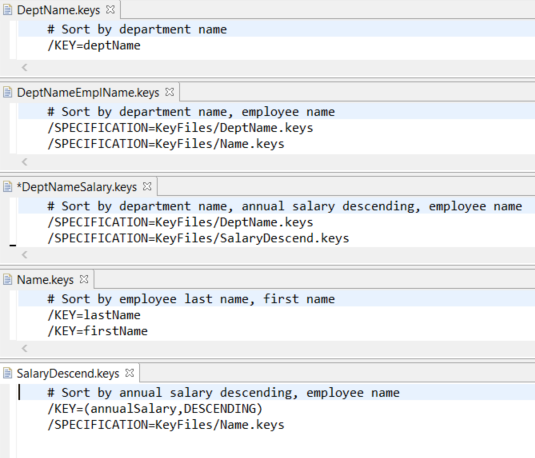This screenshot has width=535, height=458.
Task: Click '# Sort by department name, employee name' line
Action: pyautogui.click(x=191, y=112)
